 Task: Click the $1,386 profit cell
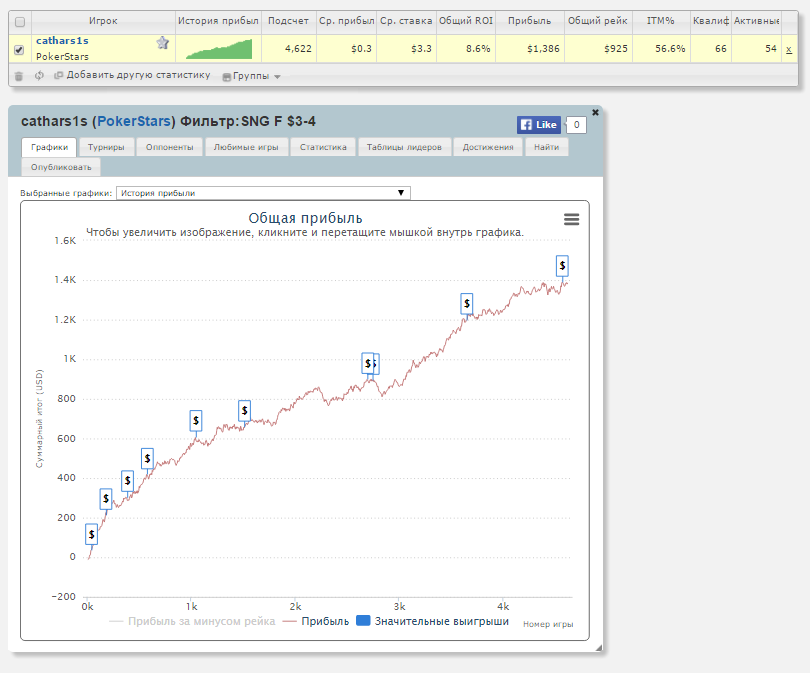[529, 49]
